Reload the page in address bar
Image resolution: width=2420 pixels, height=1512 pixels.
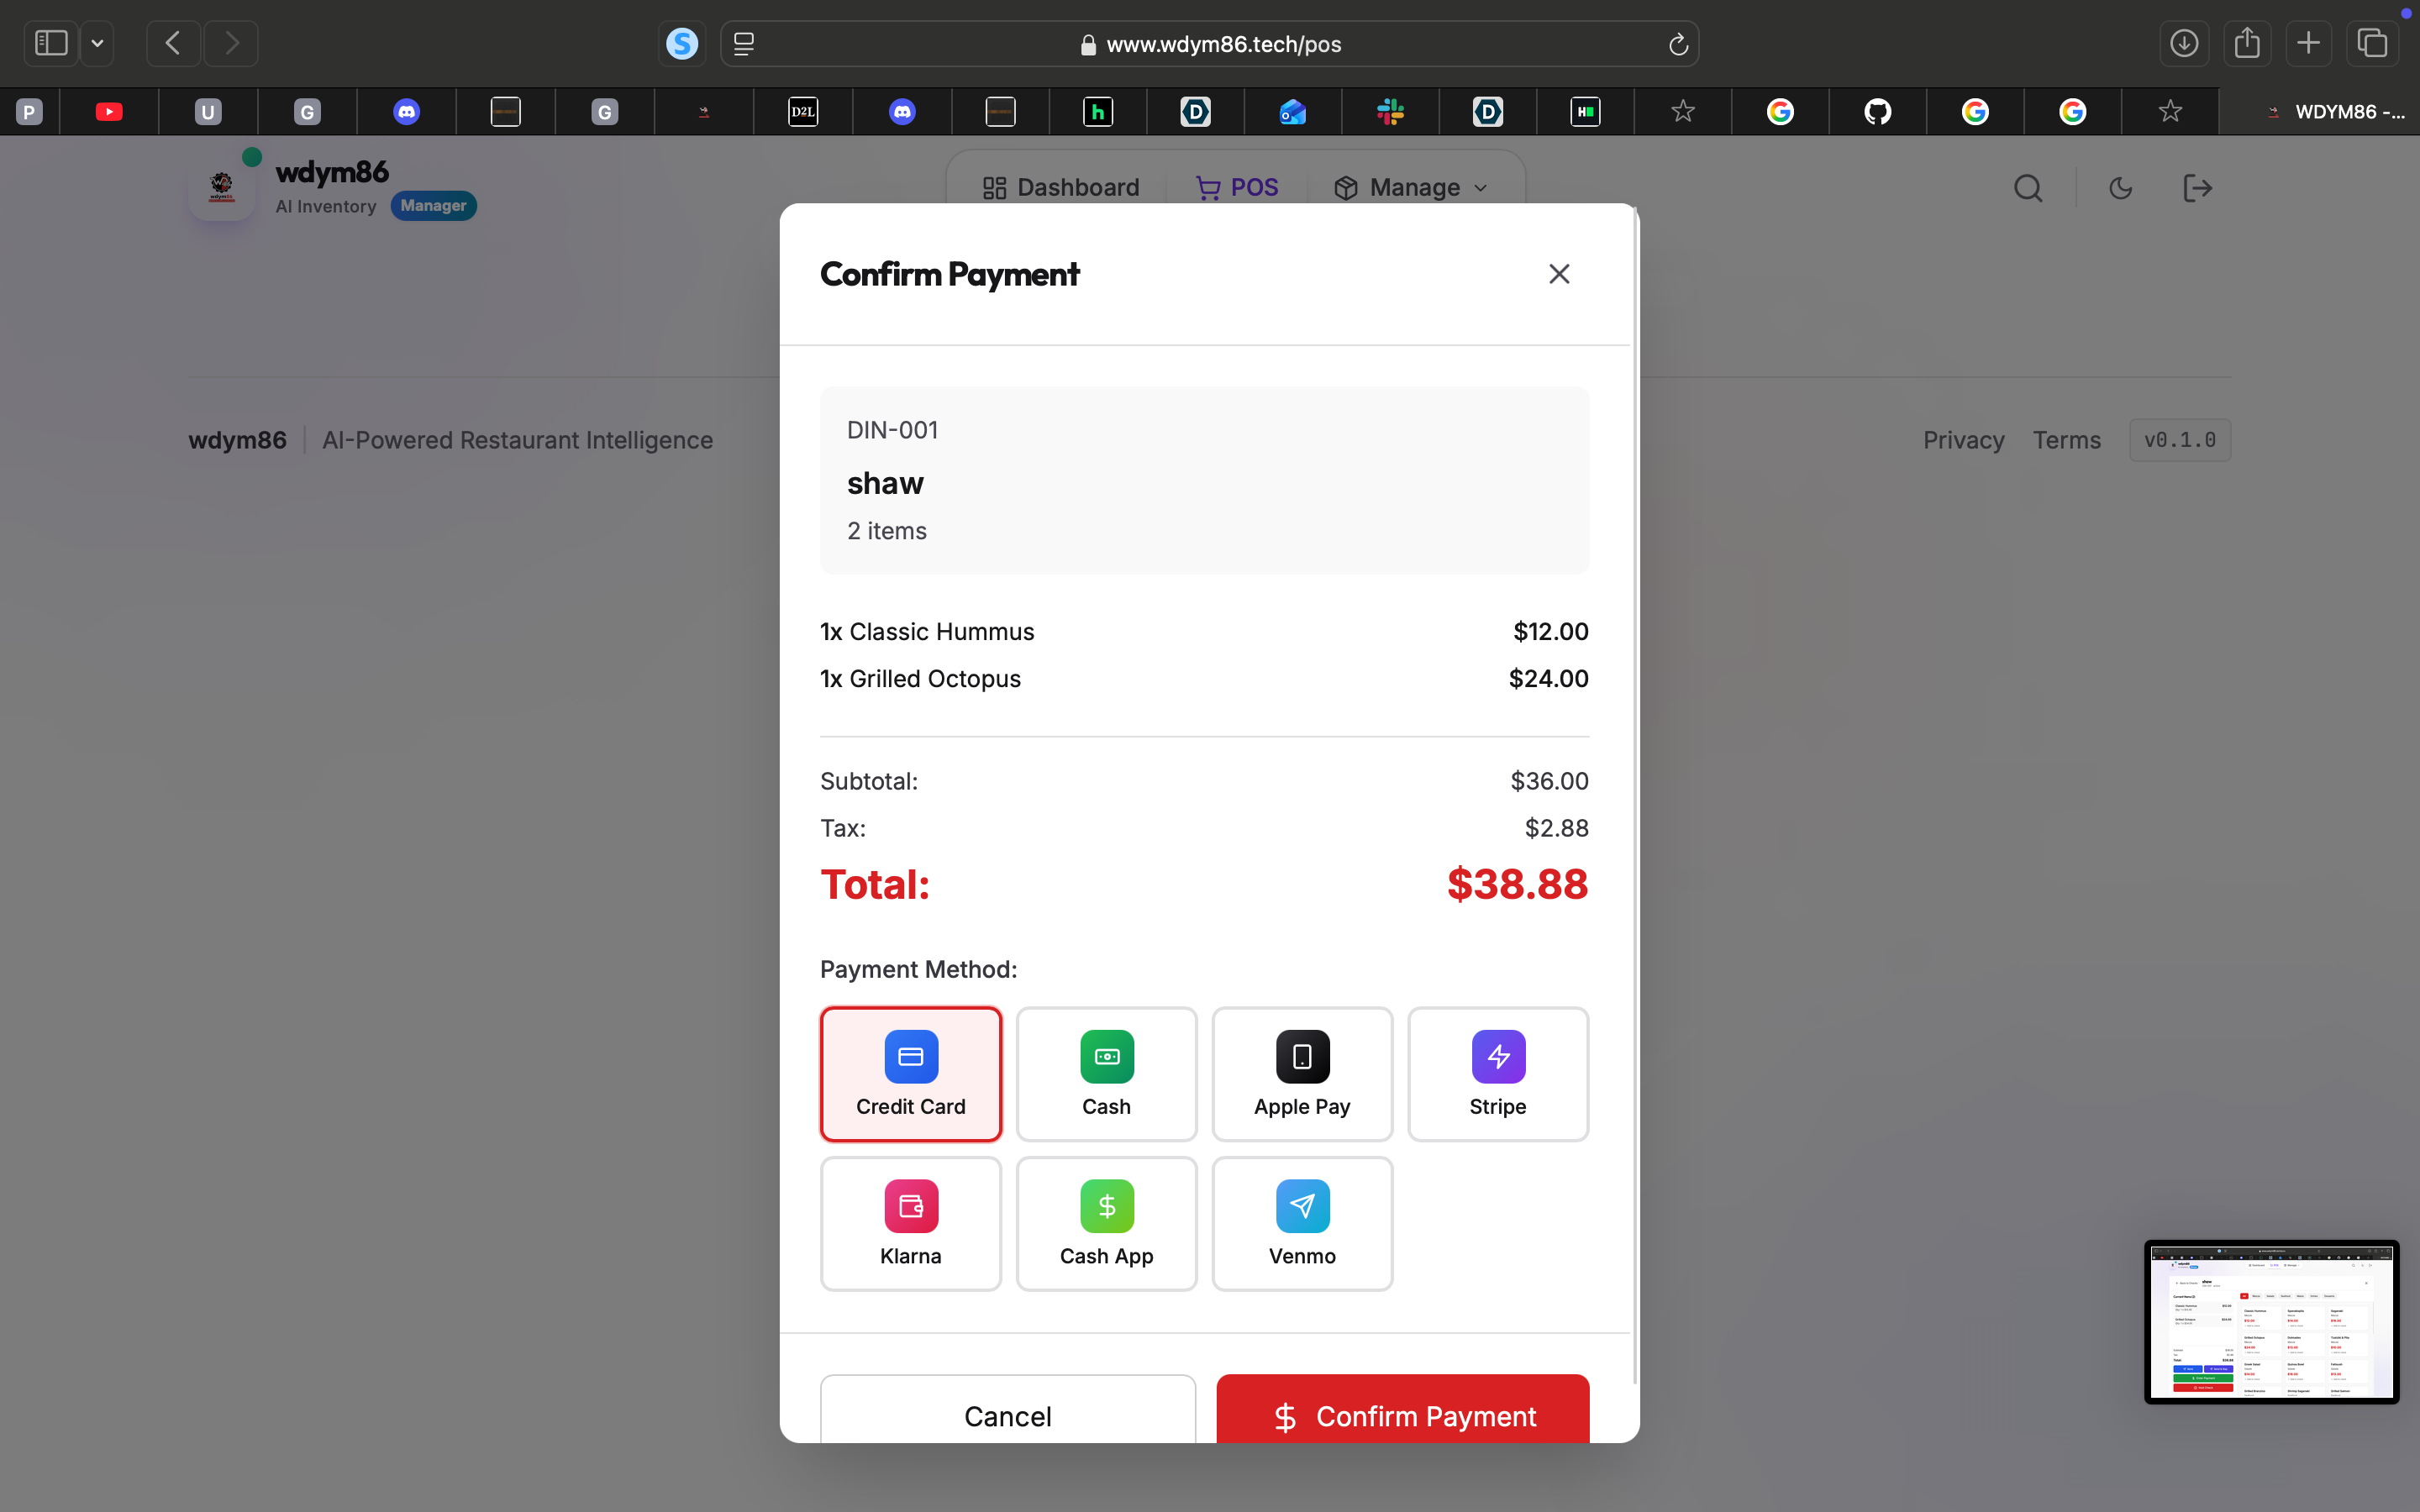(1678, 44)
